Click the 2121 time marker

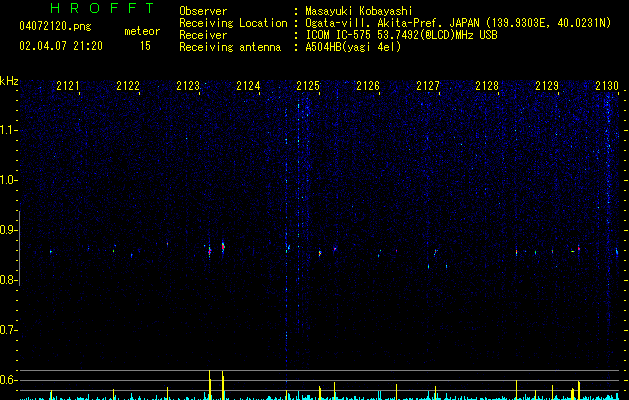[x=68, y=85]
